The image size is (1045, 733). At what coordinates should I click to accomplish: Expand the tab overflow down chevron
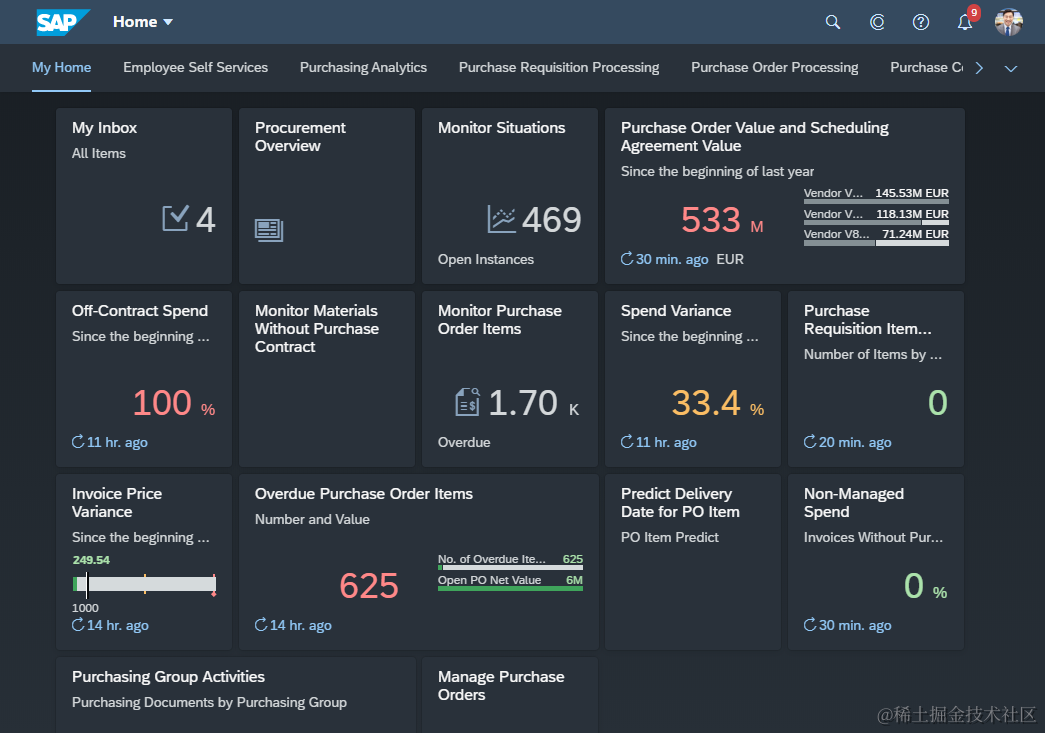[x=1011, y=68]
